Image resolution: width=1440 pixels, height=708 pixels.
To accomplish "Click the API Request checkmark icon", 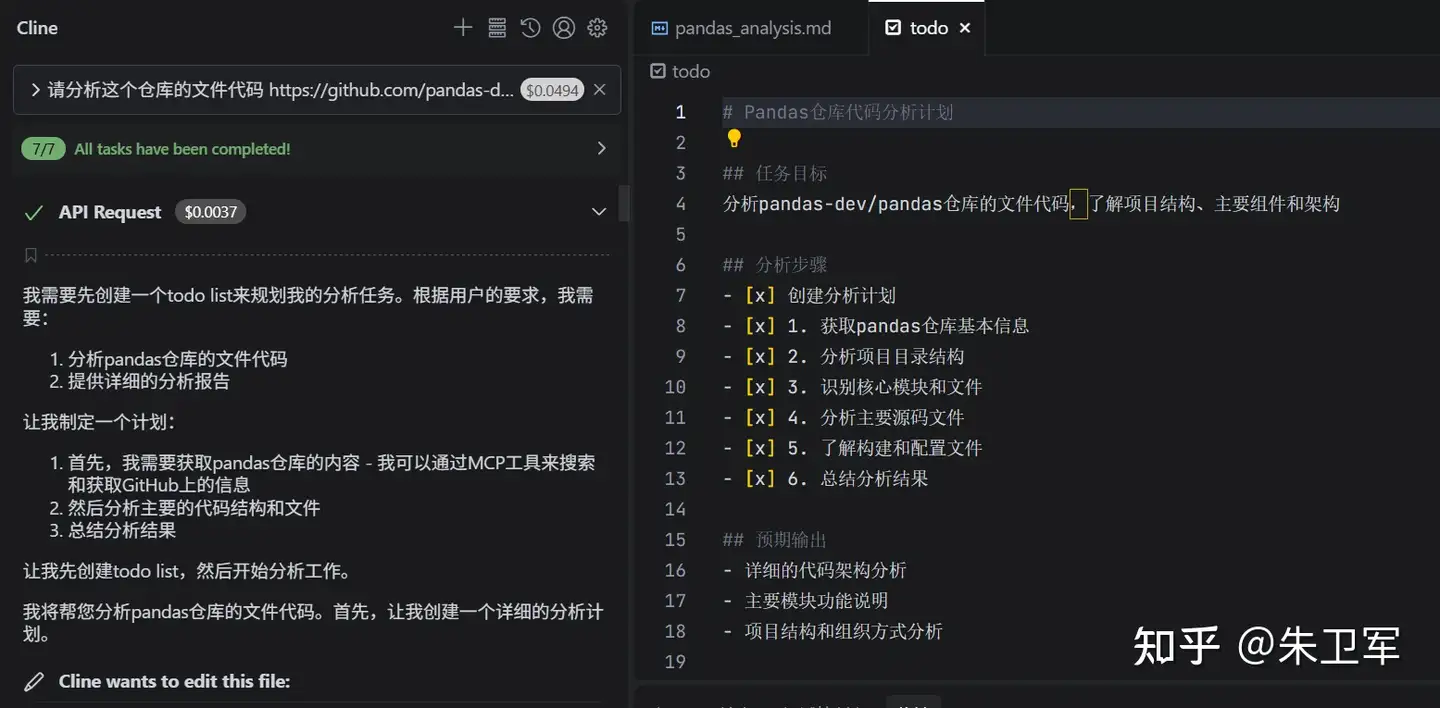I will [x=34, y=212].
